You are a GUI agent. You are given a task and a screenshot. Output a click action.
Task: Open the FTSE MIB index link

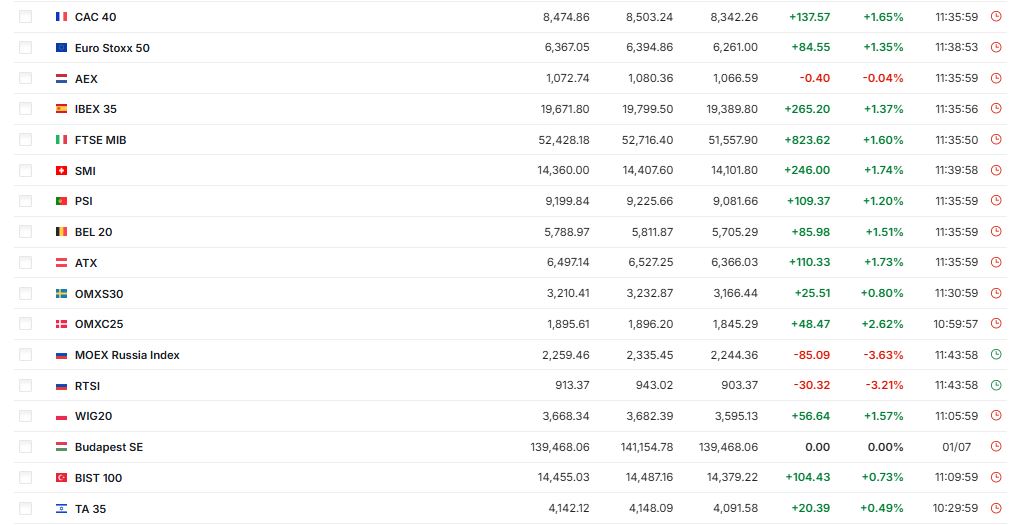[x=100, y=140]
